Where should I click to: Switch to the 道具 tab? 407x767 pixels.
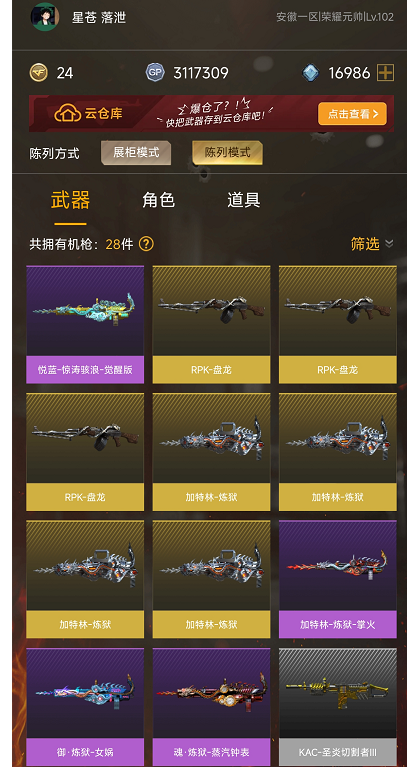pos(244,200)
